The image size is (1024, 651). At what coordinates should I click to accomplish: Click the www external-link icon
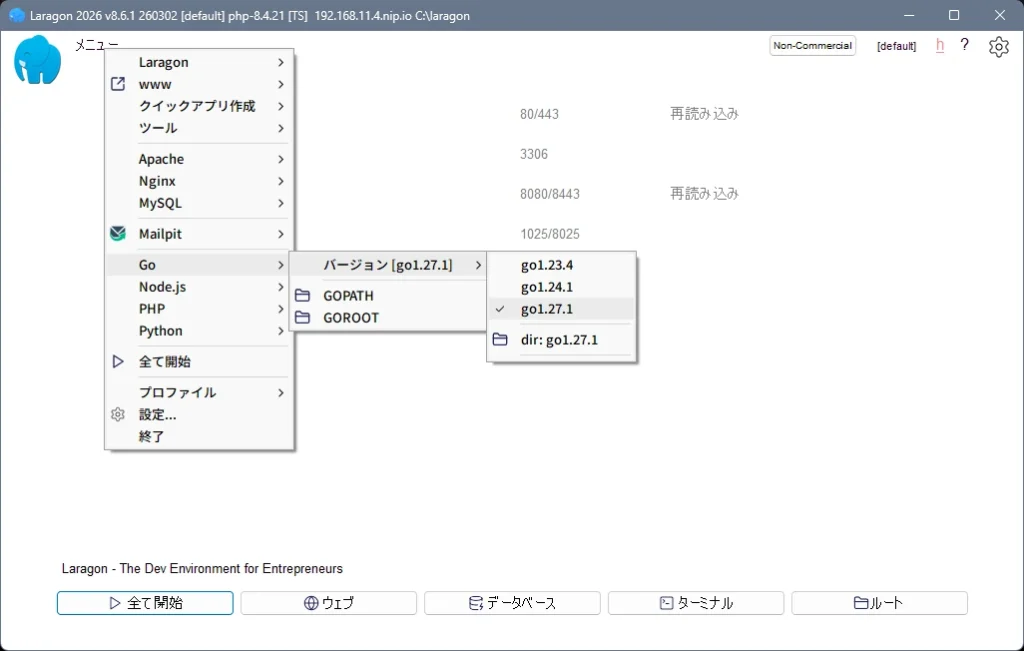pyautogui.click(x=118, y=84)
